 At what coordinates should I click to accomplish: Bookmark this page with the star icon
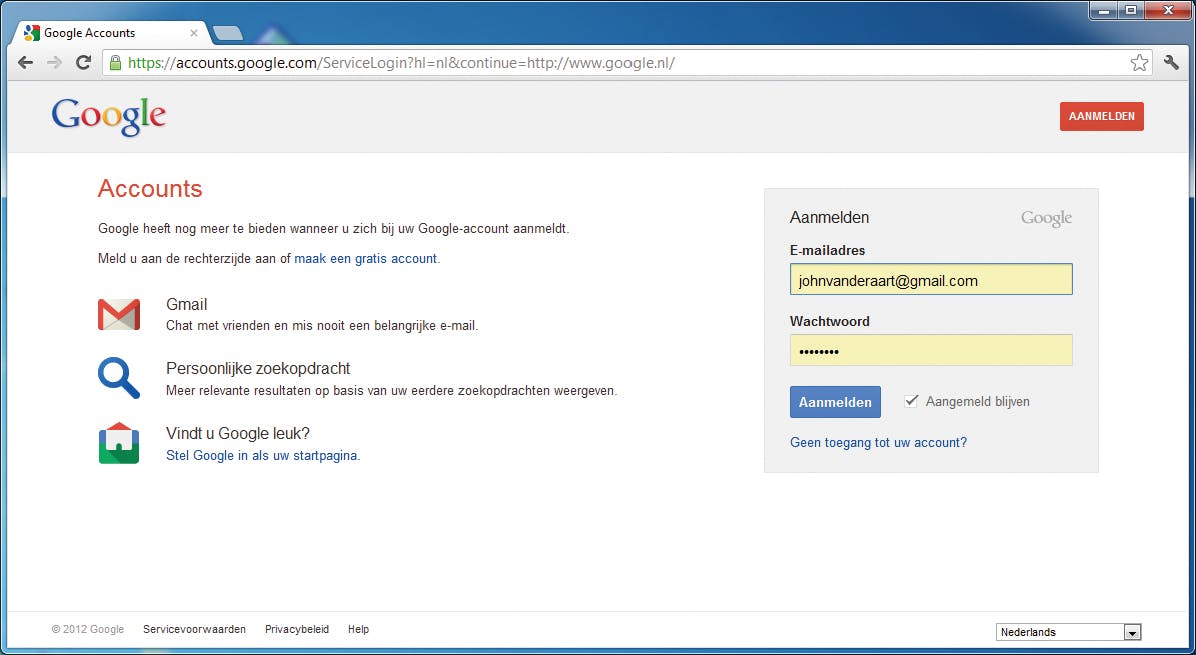click(1139, 63)
